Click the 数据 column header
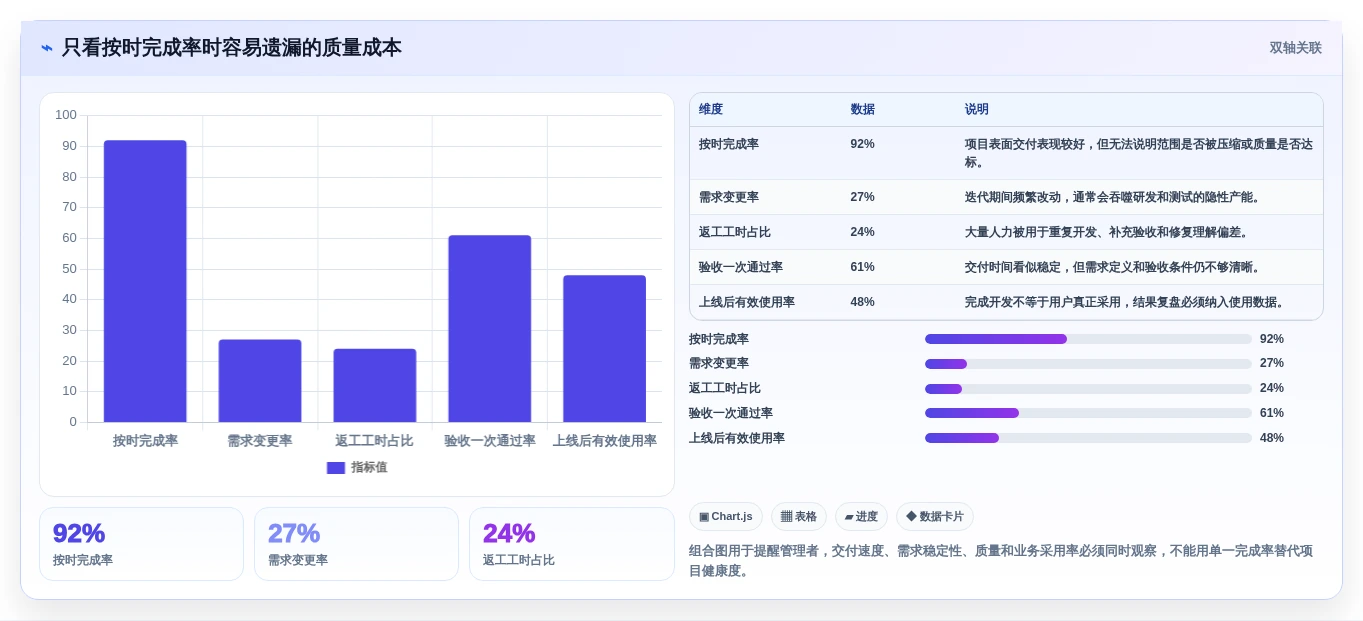The height and width of the screenshot is (621, 1363). click(x=862, y=109)
